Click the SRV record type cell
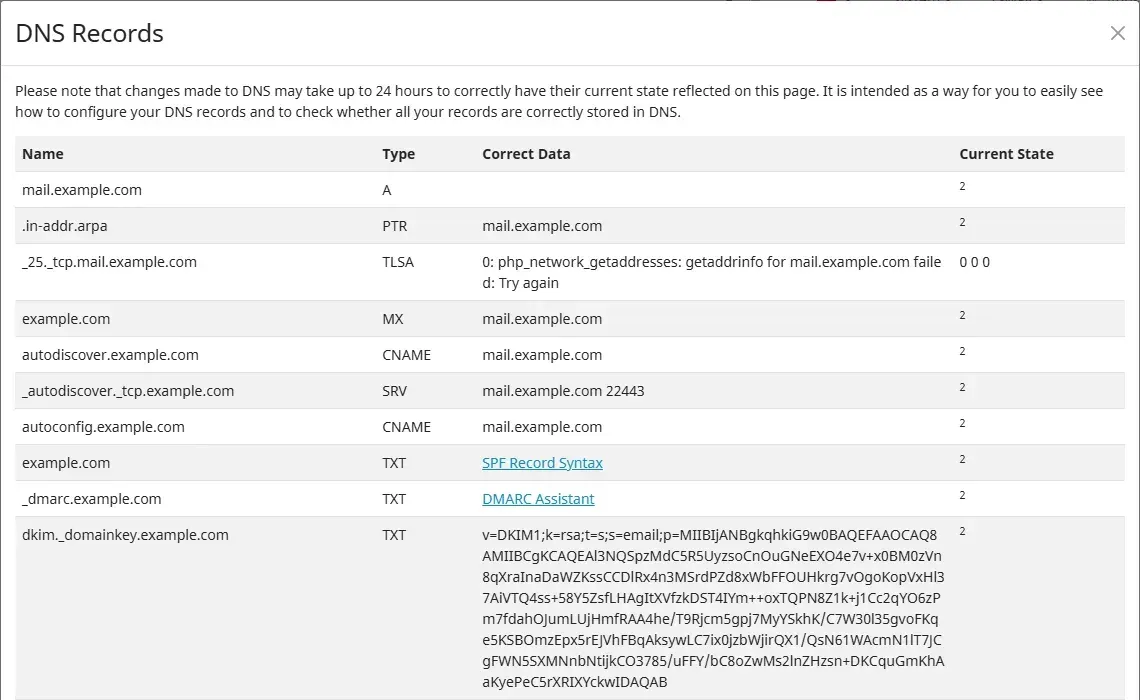This screenshot has height=700, width=1140. click(x=395, y=391)
